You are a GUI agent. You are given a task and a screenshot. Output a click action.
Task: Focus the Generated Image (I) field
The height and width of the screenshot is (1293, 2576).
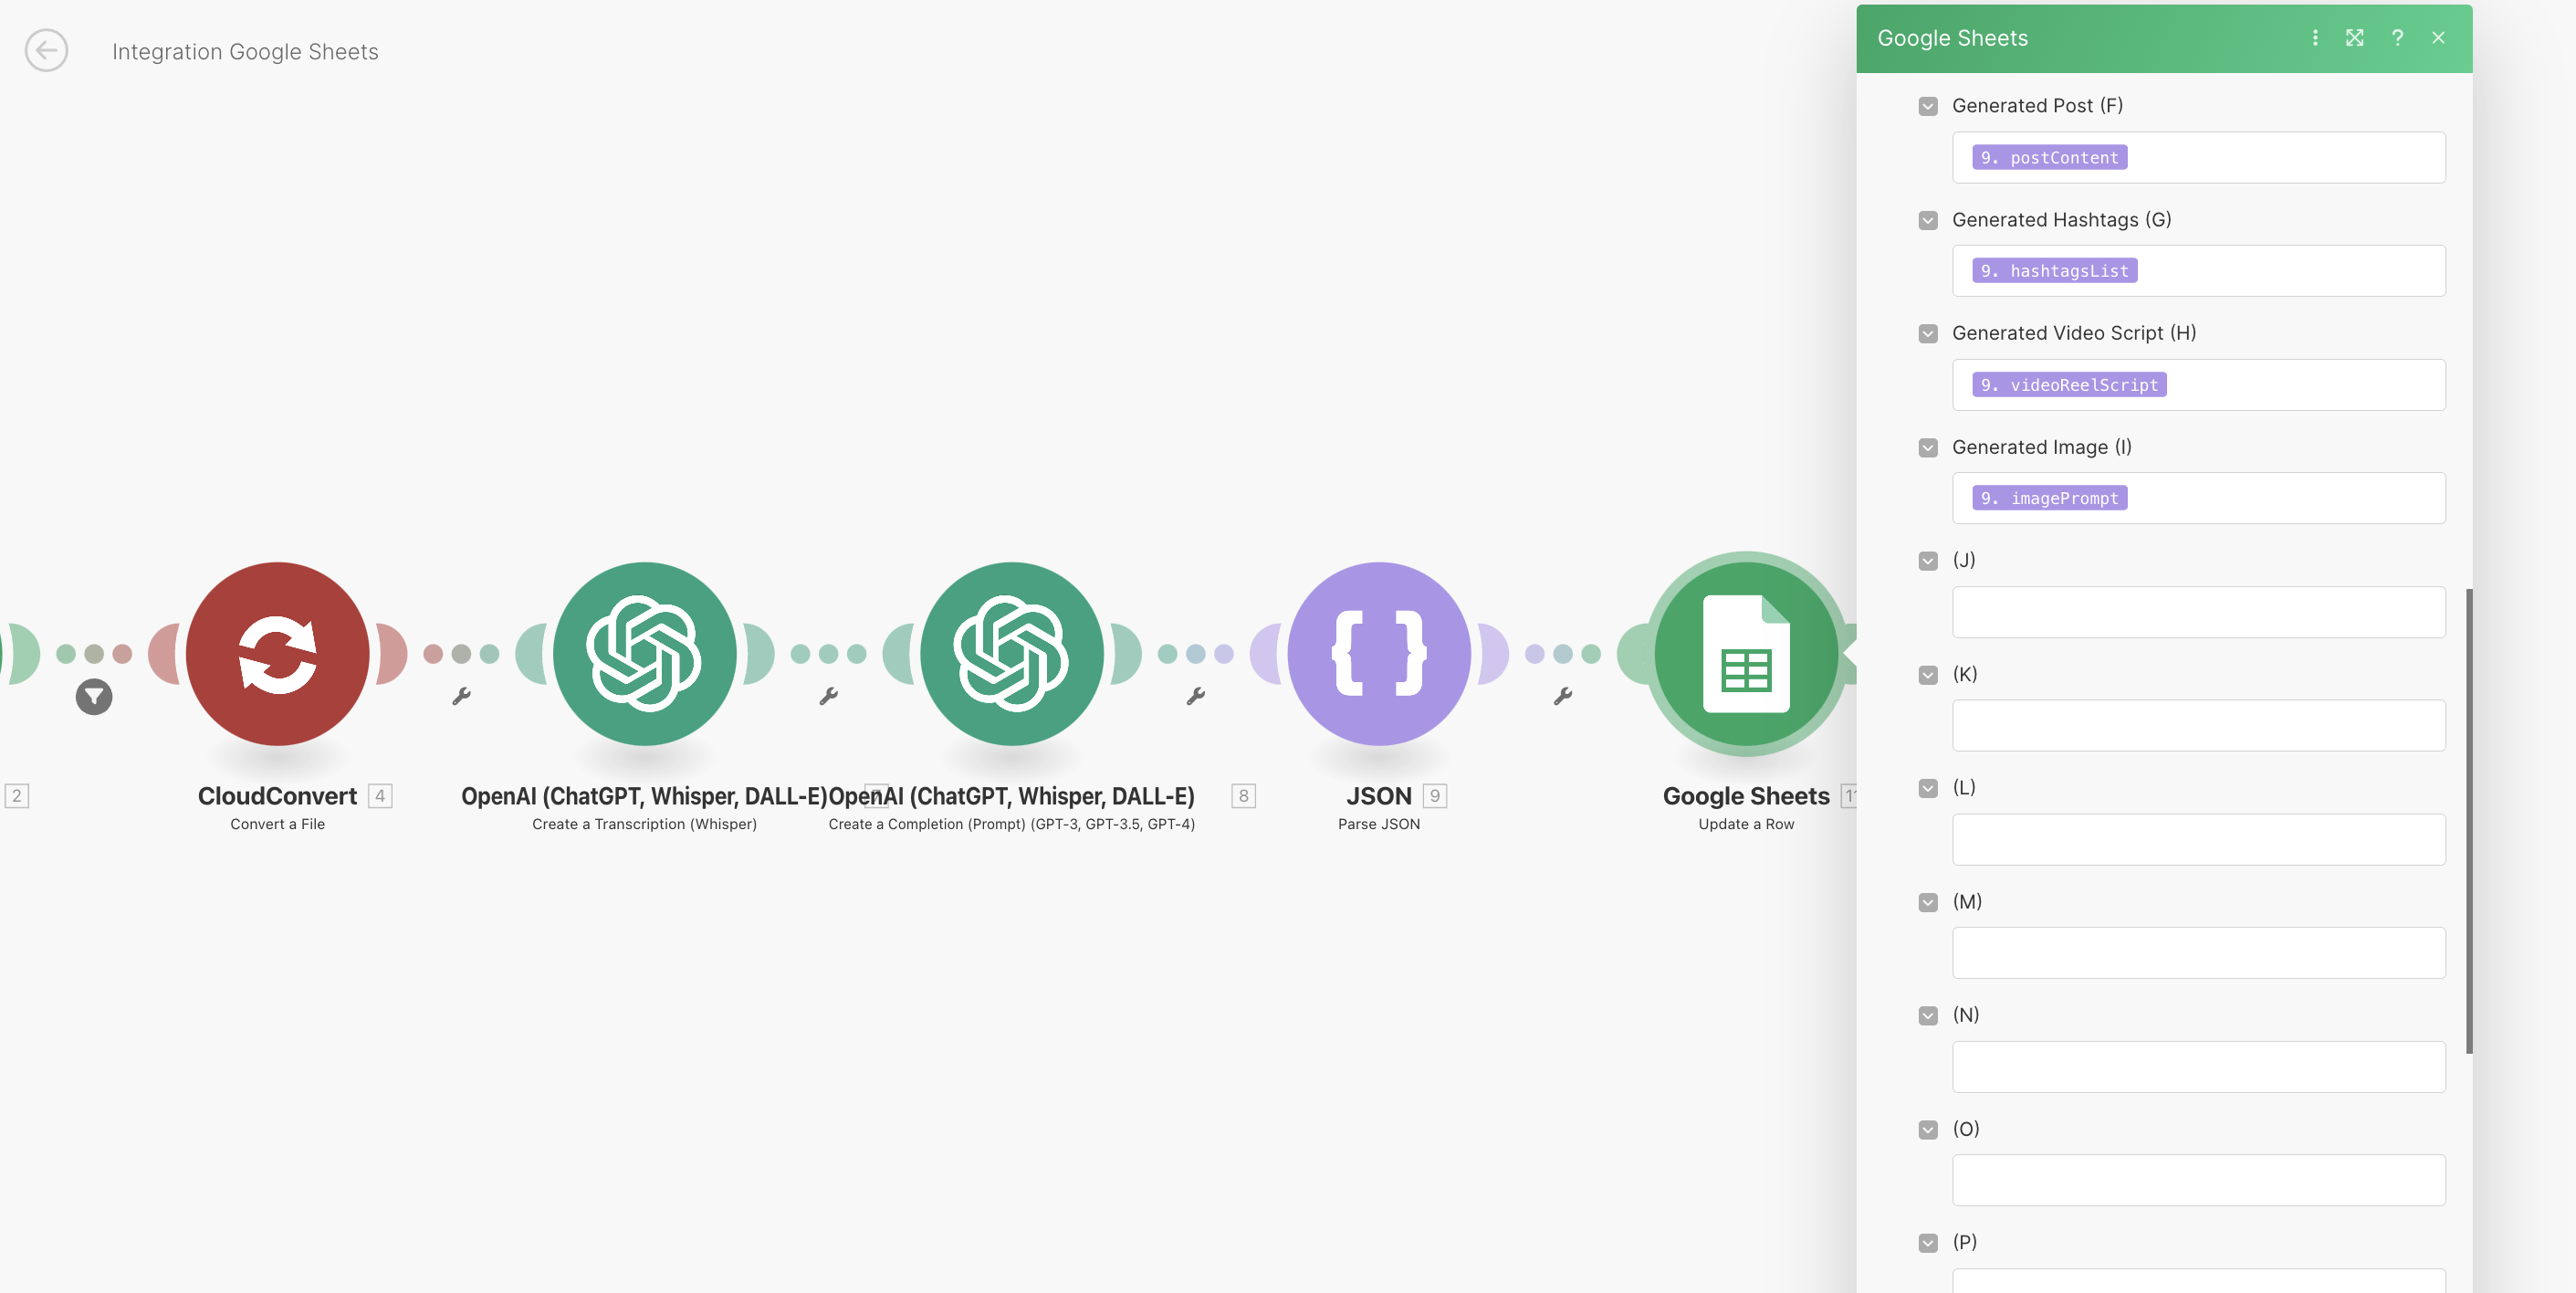[x=2198, y=498]
